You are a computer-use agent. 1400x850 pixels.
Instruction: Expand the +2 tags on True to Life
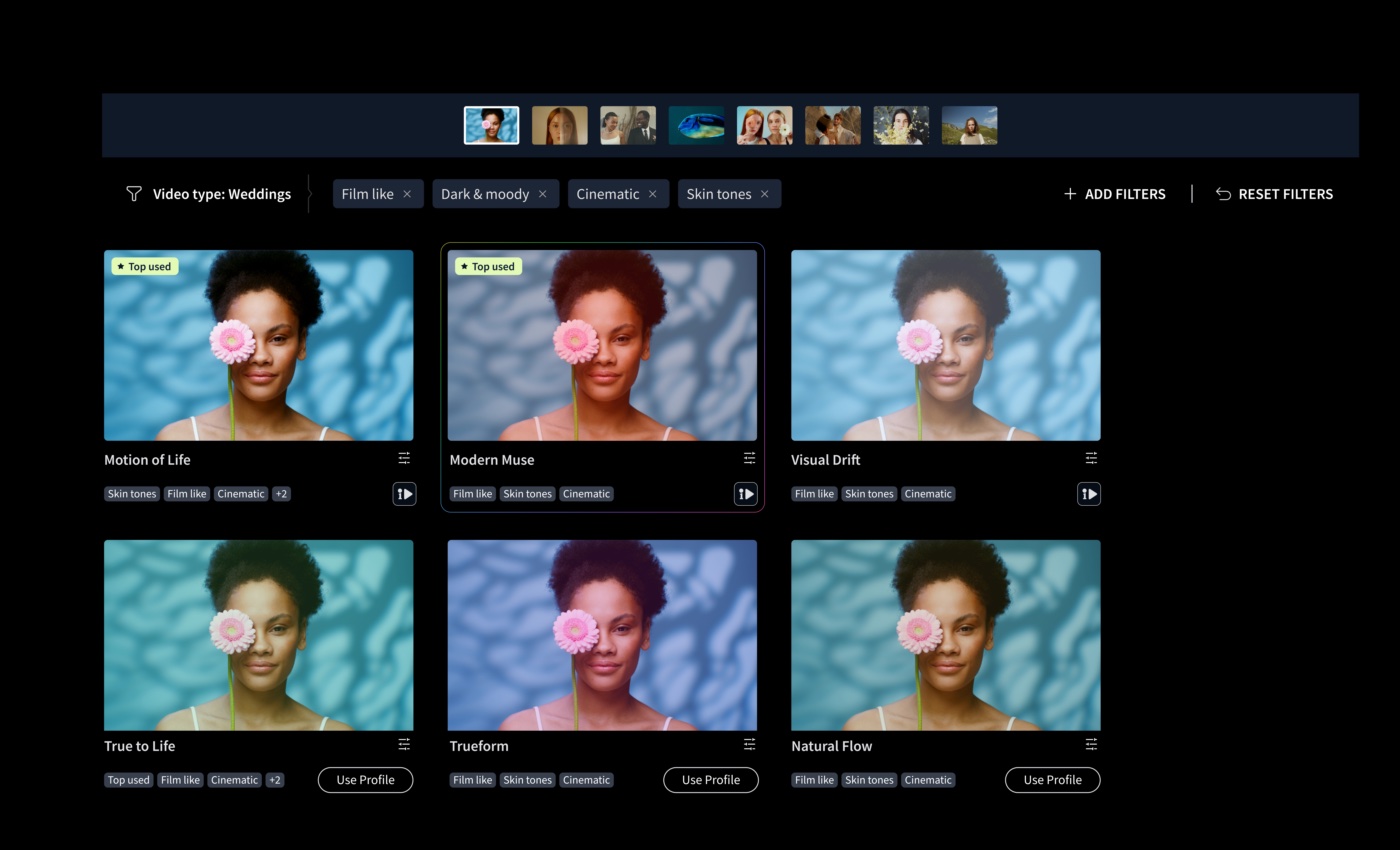click(x=274, y=780)
